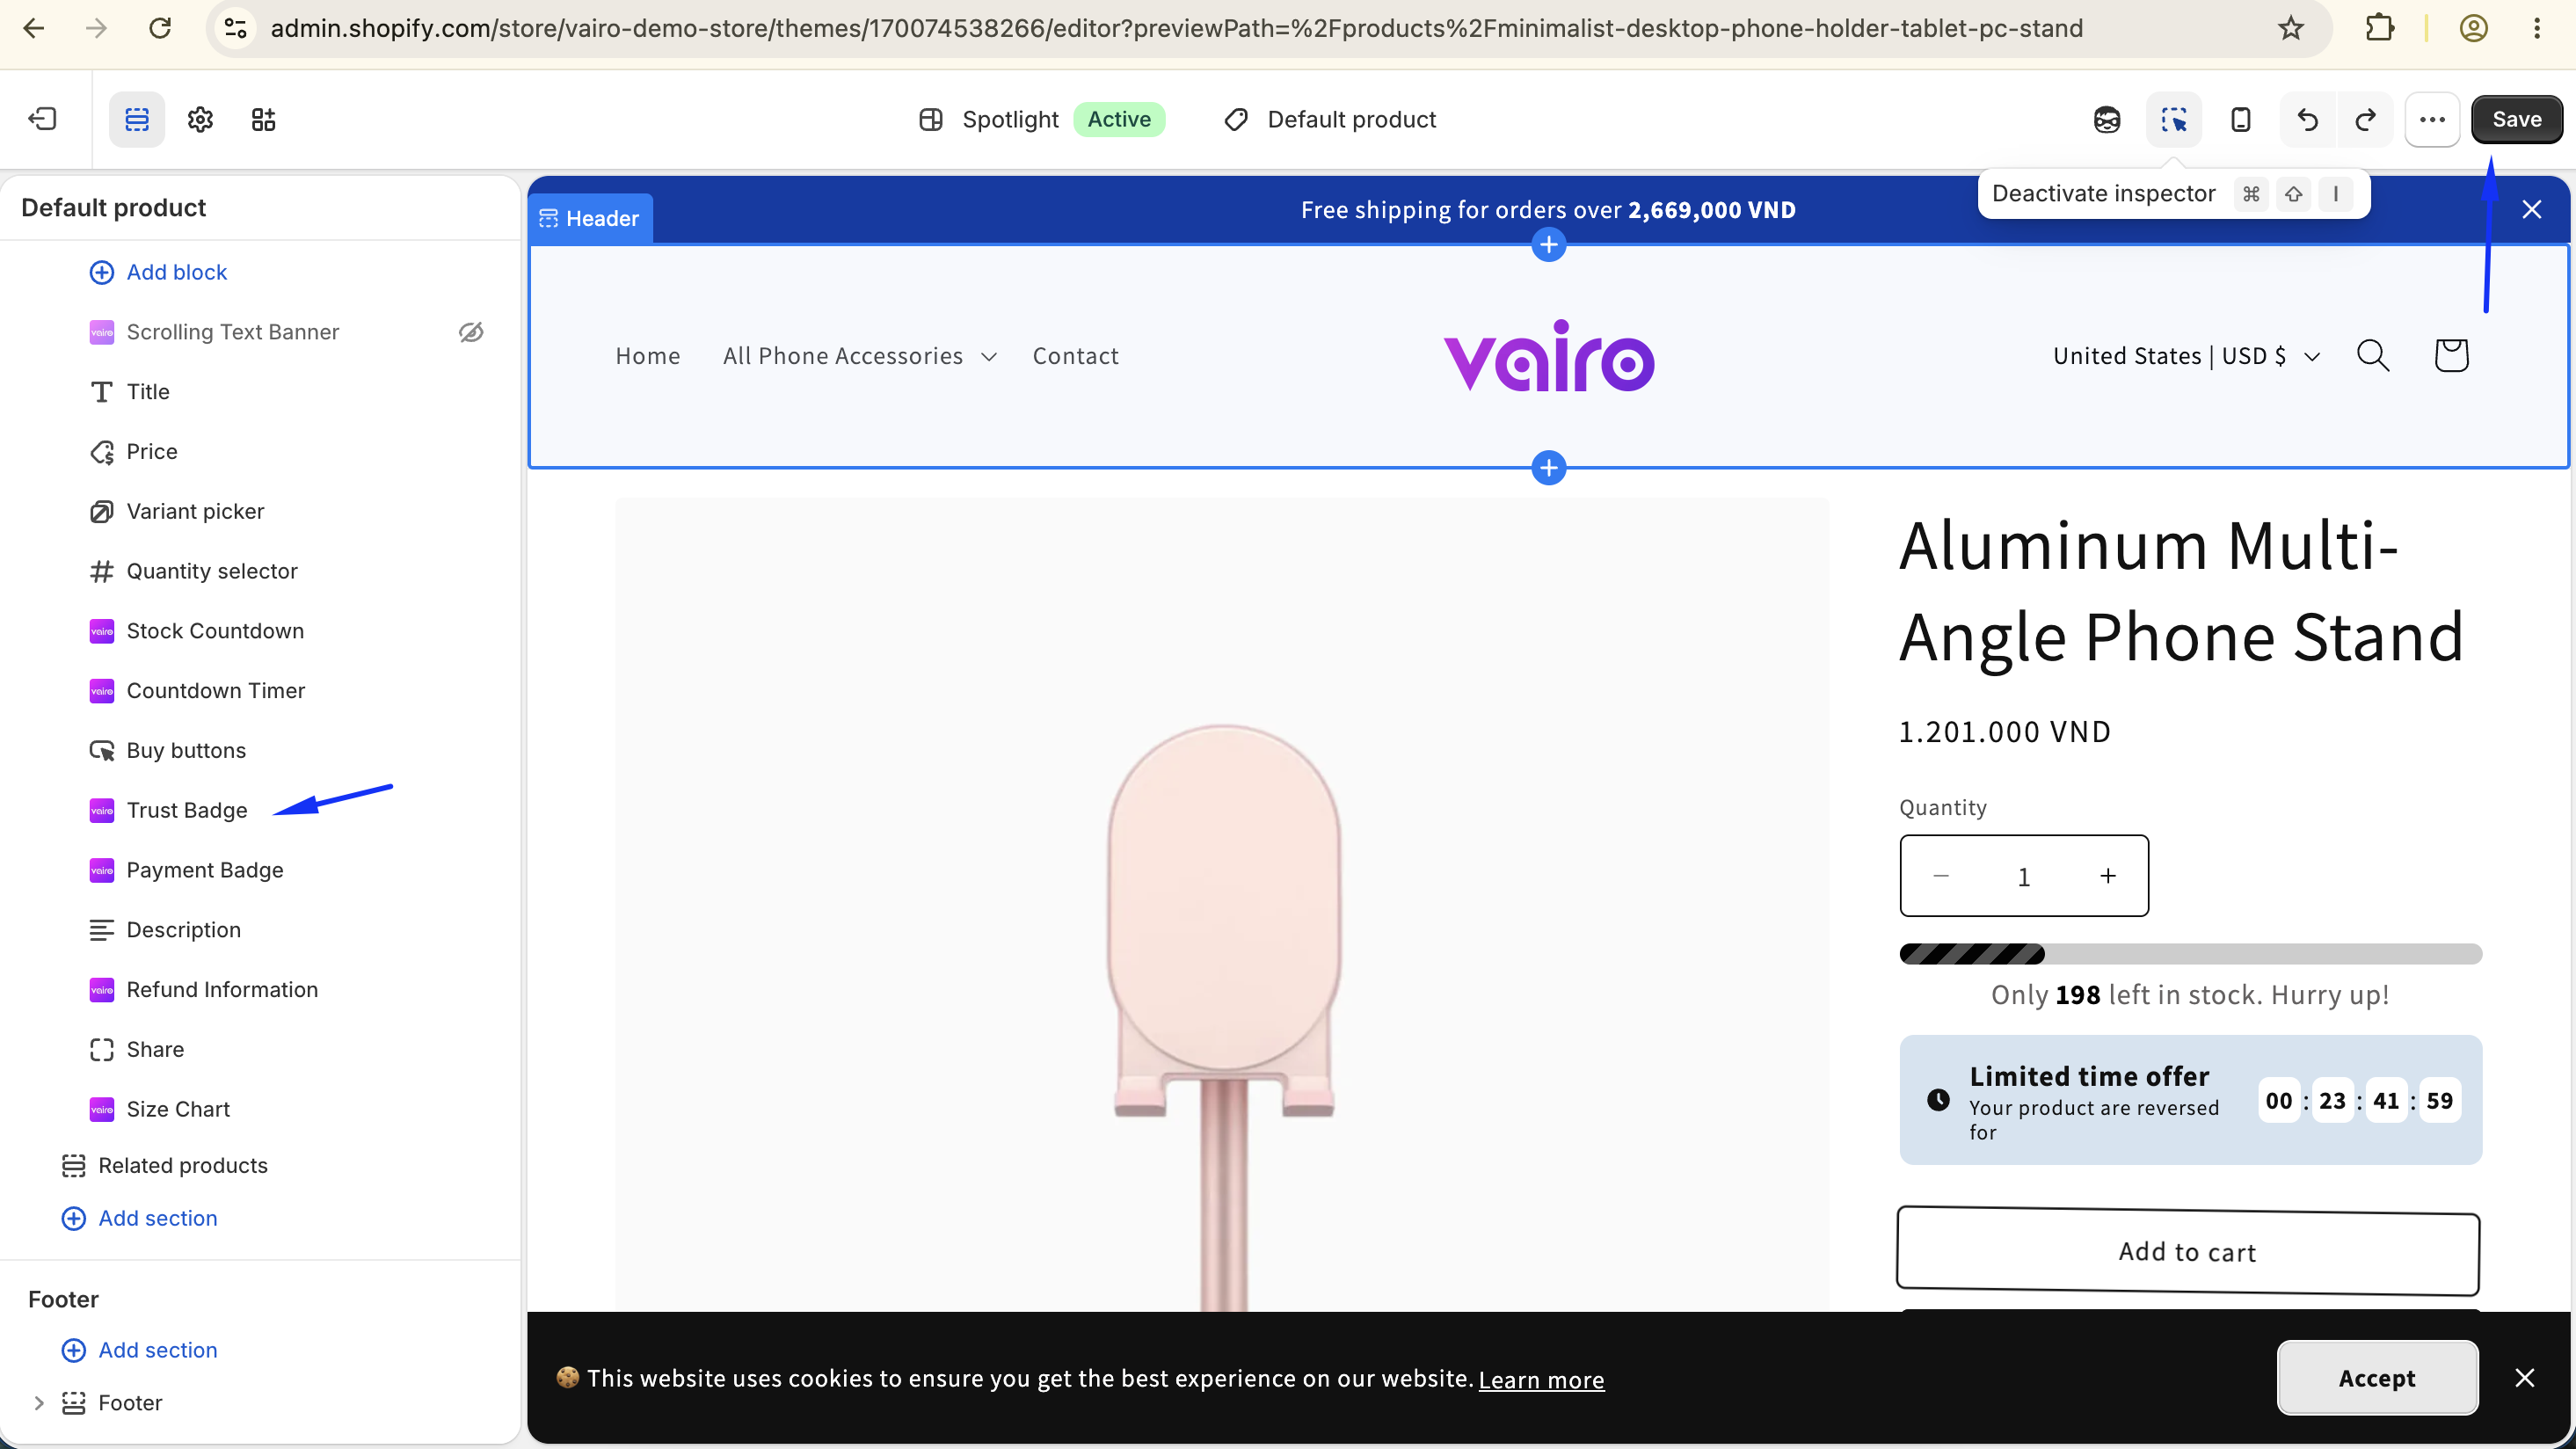Add section below header plus button

point(1548,467)
